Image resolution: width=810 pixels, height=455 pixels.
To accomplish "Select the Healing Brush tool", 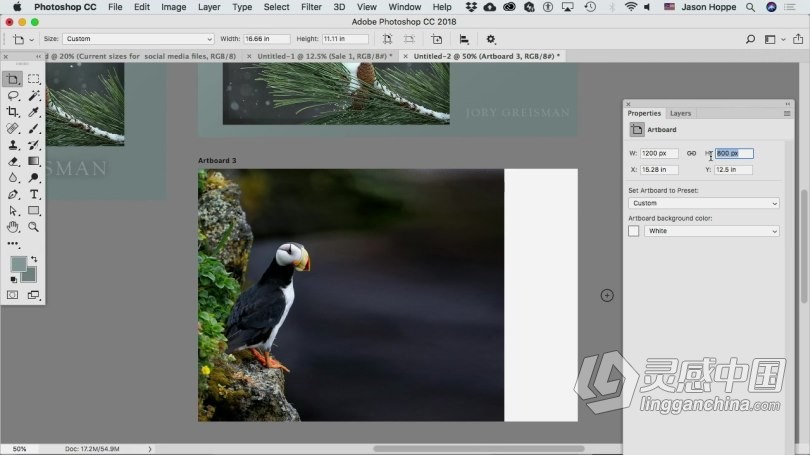I will 13,129.
